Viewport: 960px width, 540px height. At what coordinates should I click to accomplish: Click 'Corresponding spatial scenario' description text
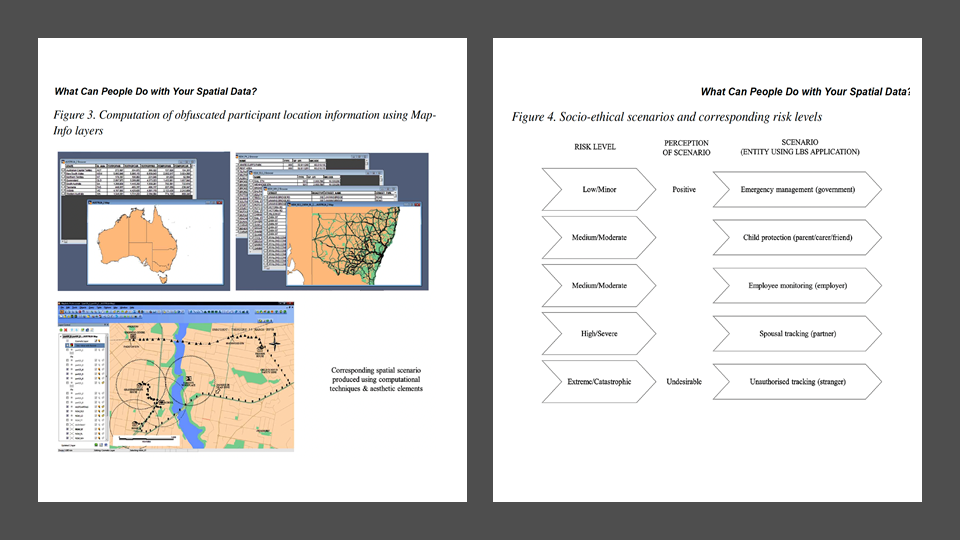click(x=376, y=379)
